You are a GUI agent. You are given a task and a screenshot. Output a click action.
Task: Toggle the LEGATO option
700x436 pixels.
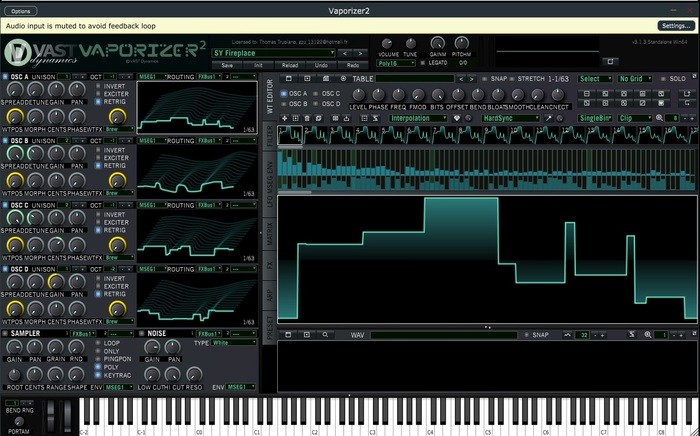(423, 63)
